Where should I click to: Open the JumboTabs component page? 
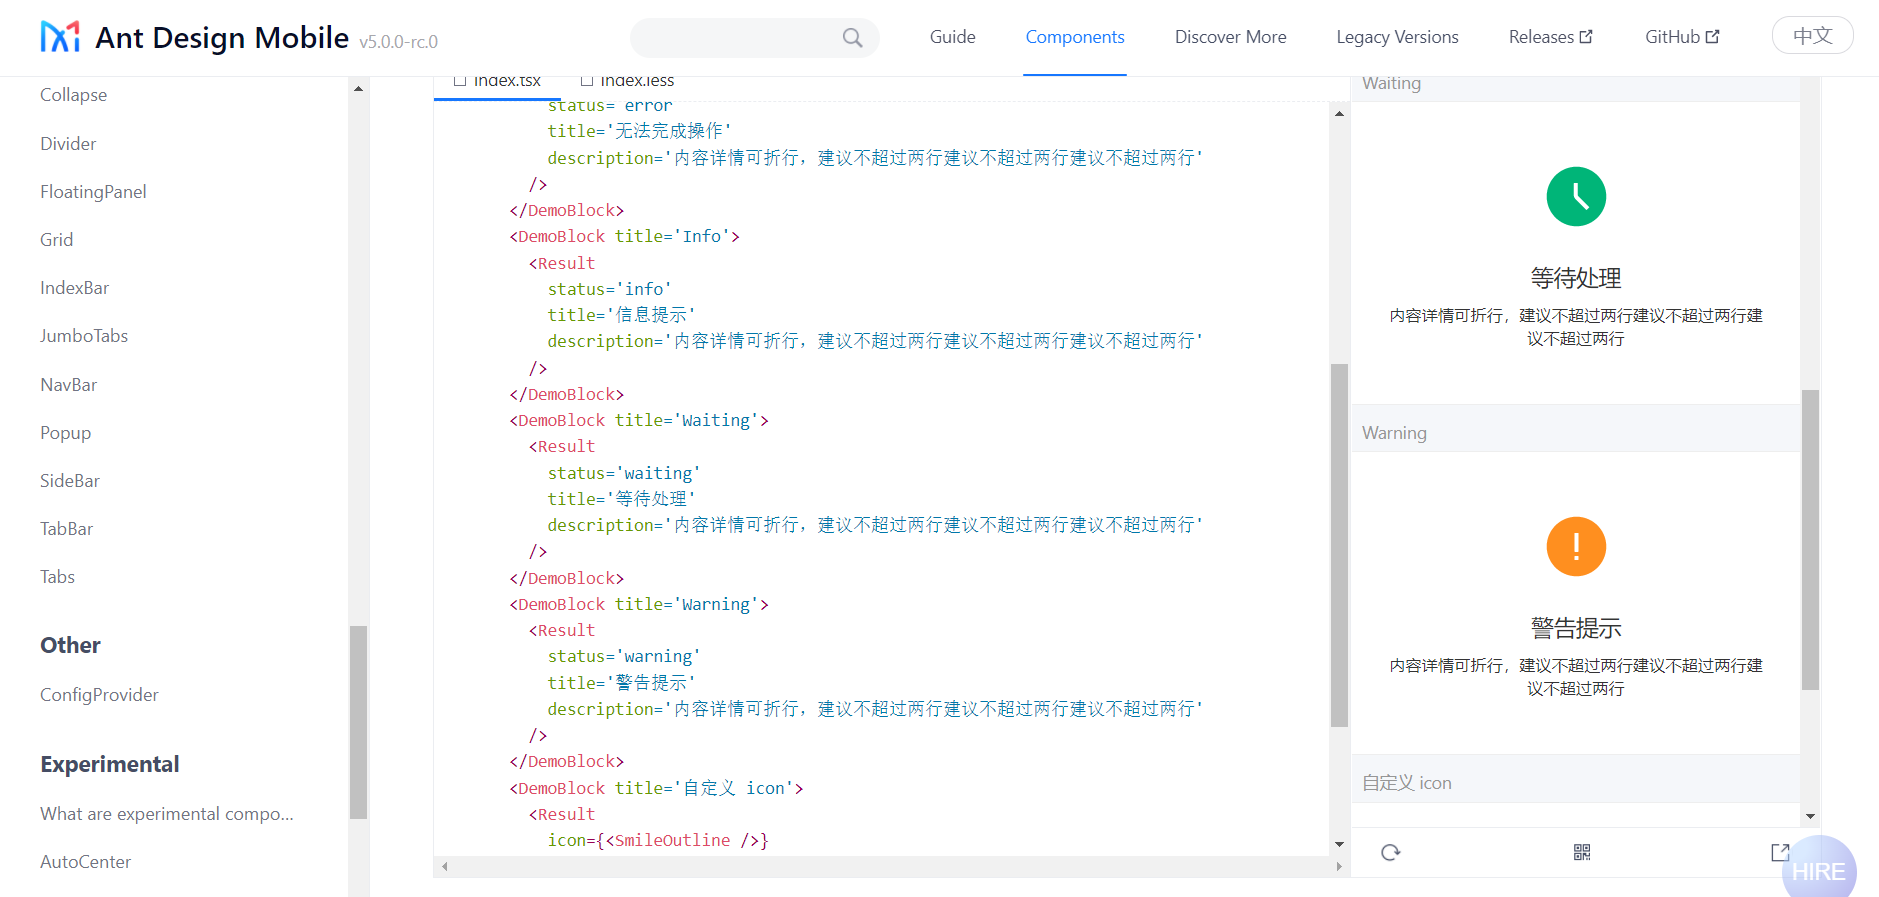click(84, 336)
